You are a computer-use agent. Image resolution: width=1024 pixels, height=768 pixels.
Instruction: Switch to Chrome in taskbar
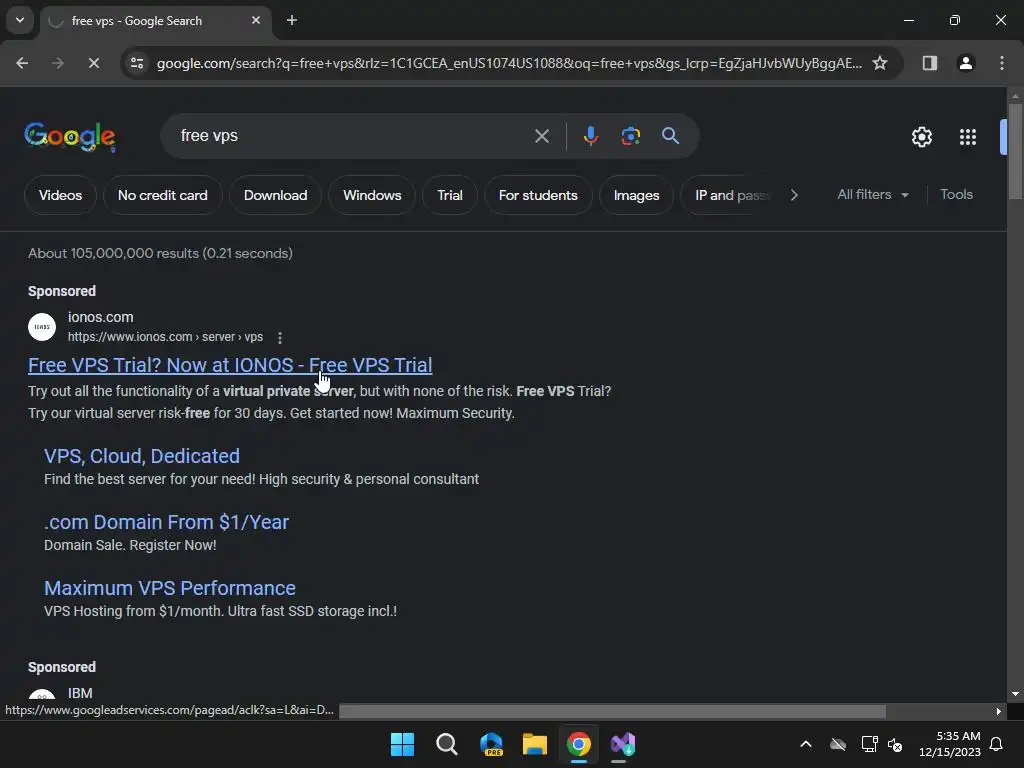tap(579, 744)
